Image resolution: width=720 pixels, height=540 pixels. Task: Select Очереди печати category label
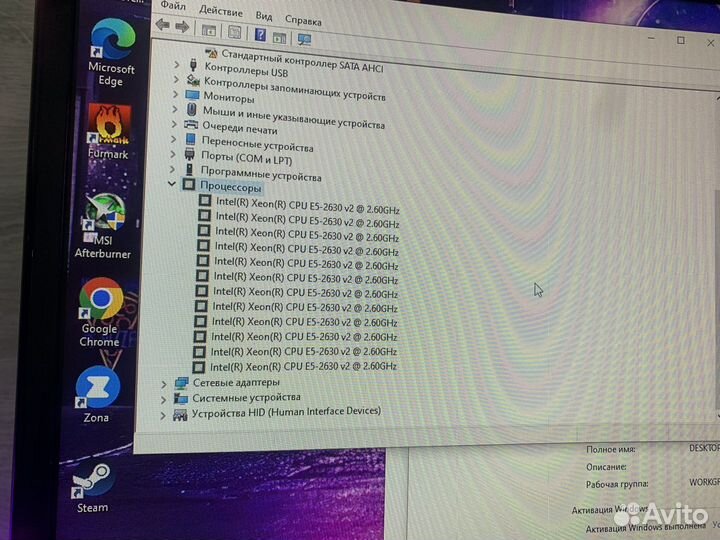click(240, 127)
